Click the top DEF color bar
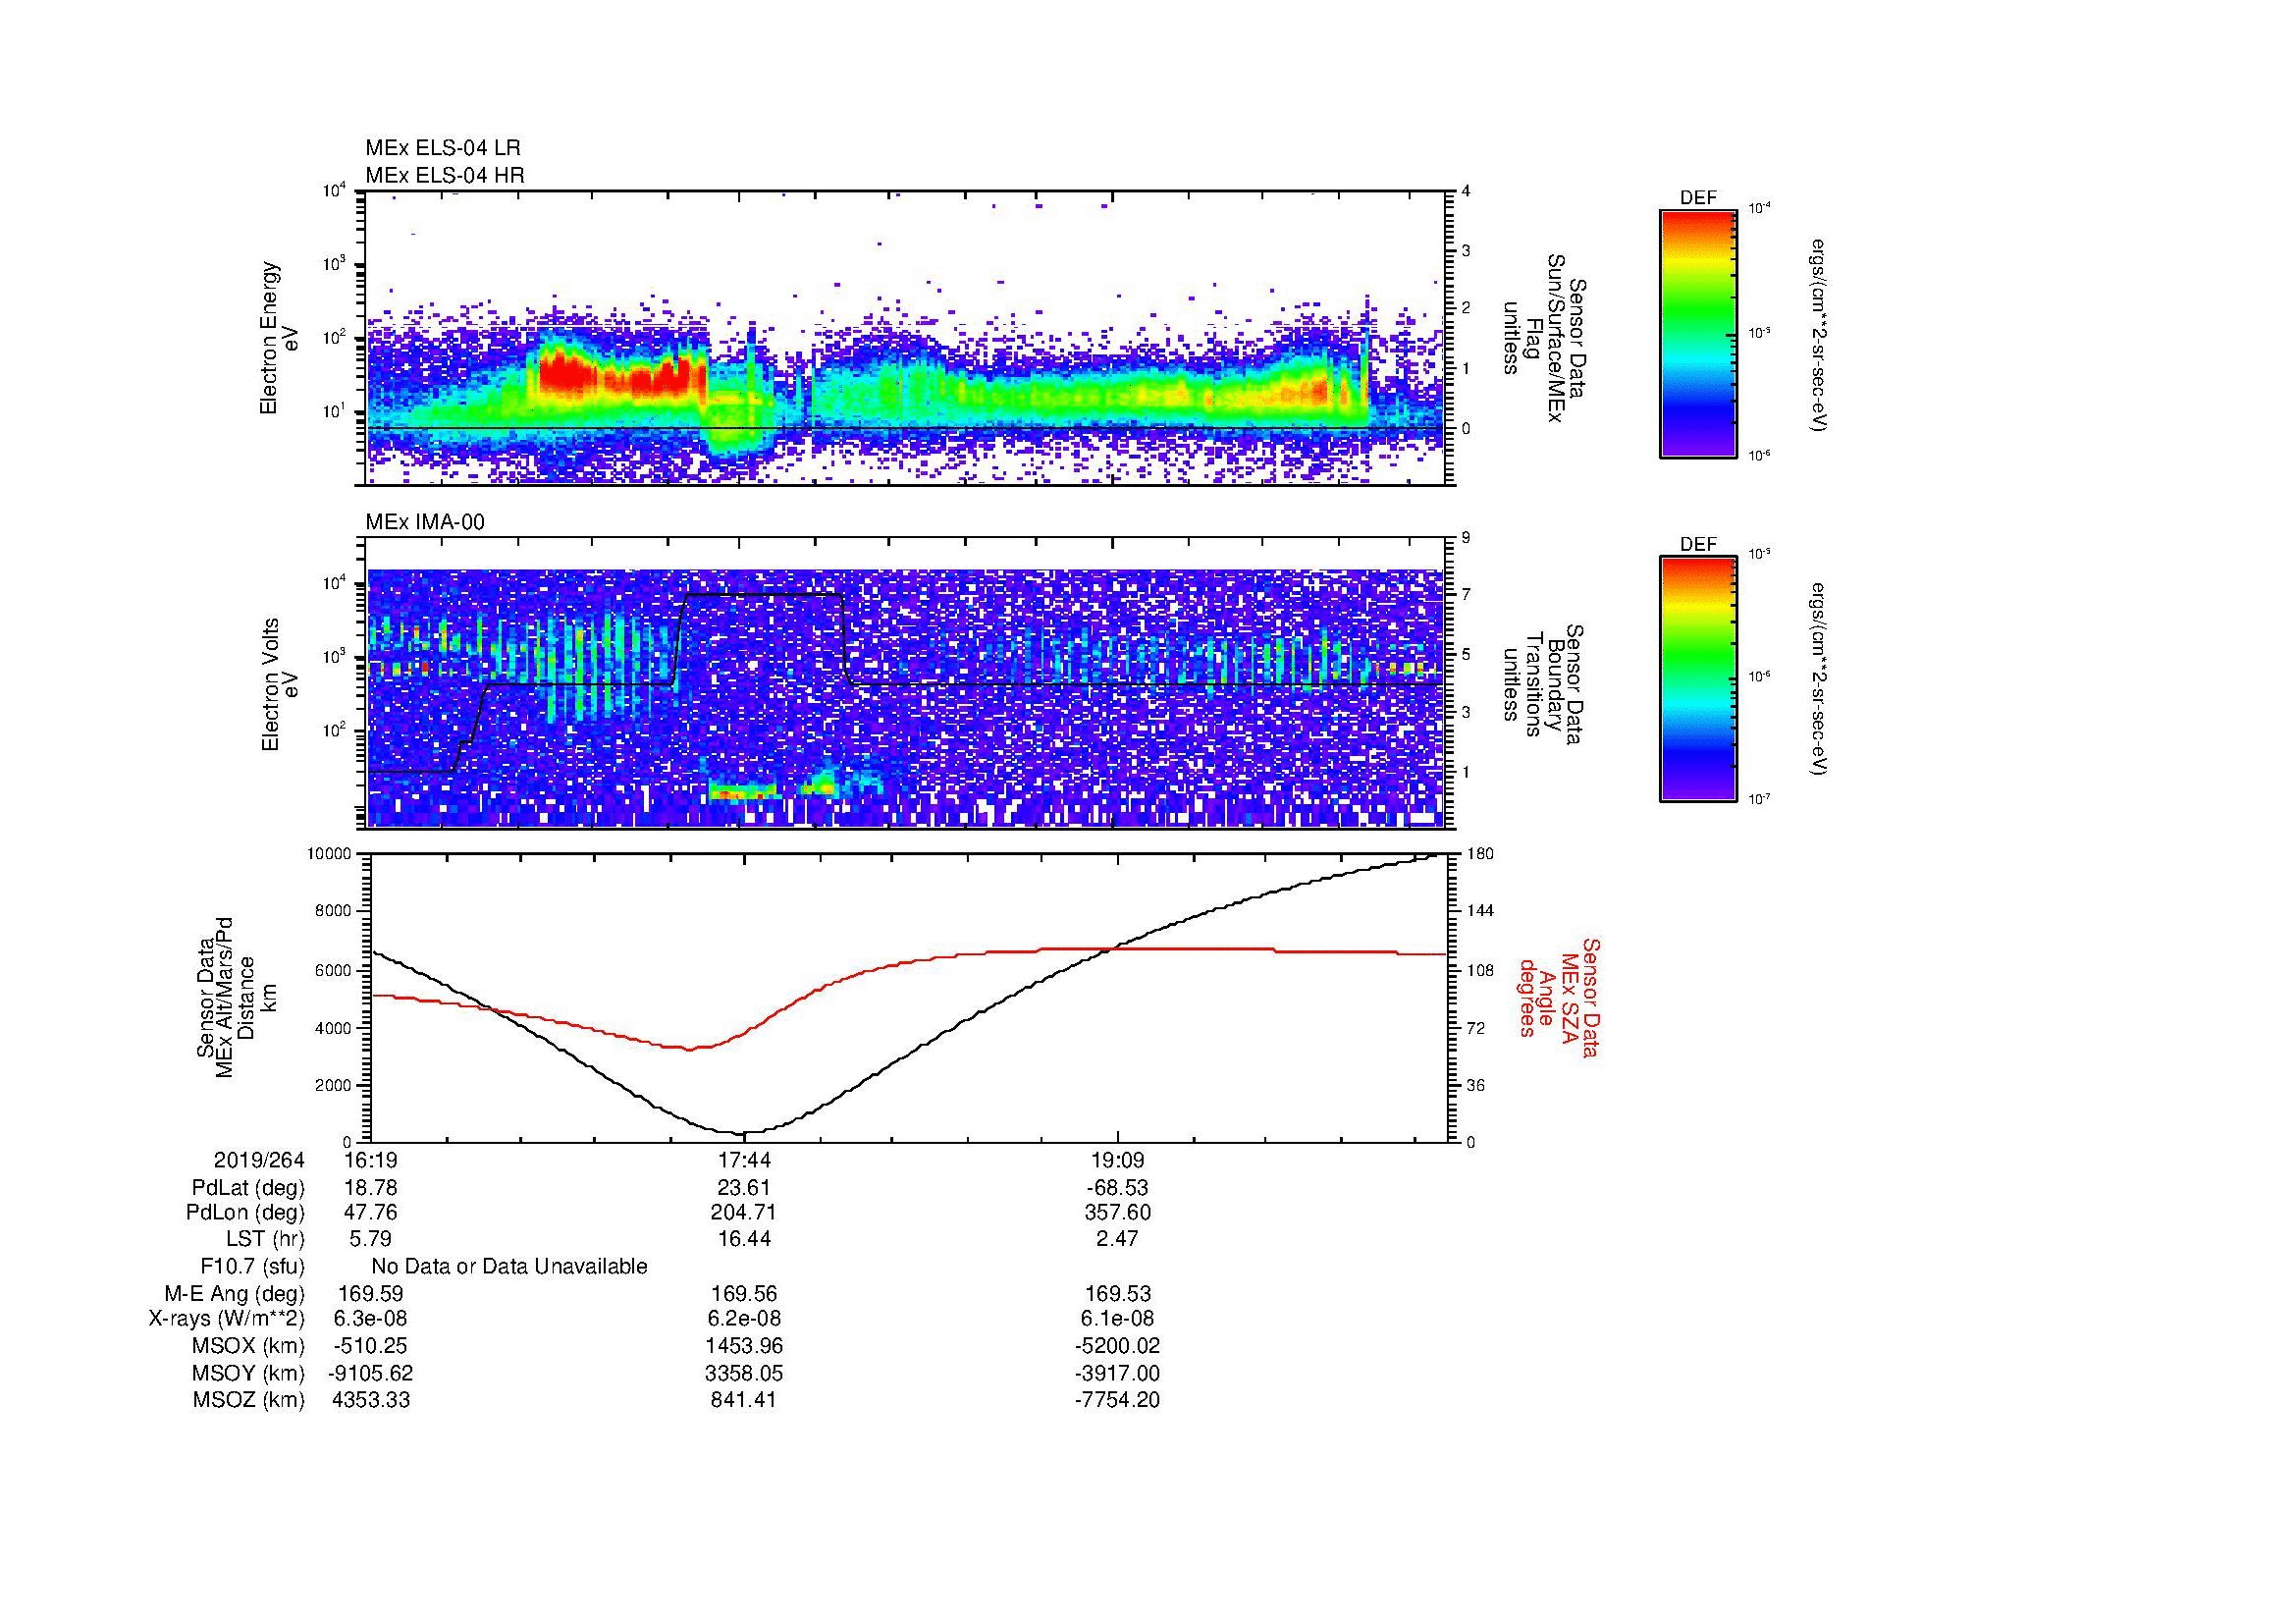Viewport: 2296px width, 1623px height. [1698, 333]
